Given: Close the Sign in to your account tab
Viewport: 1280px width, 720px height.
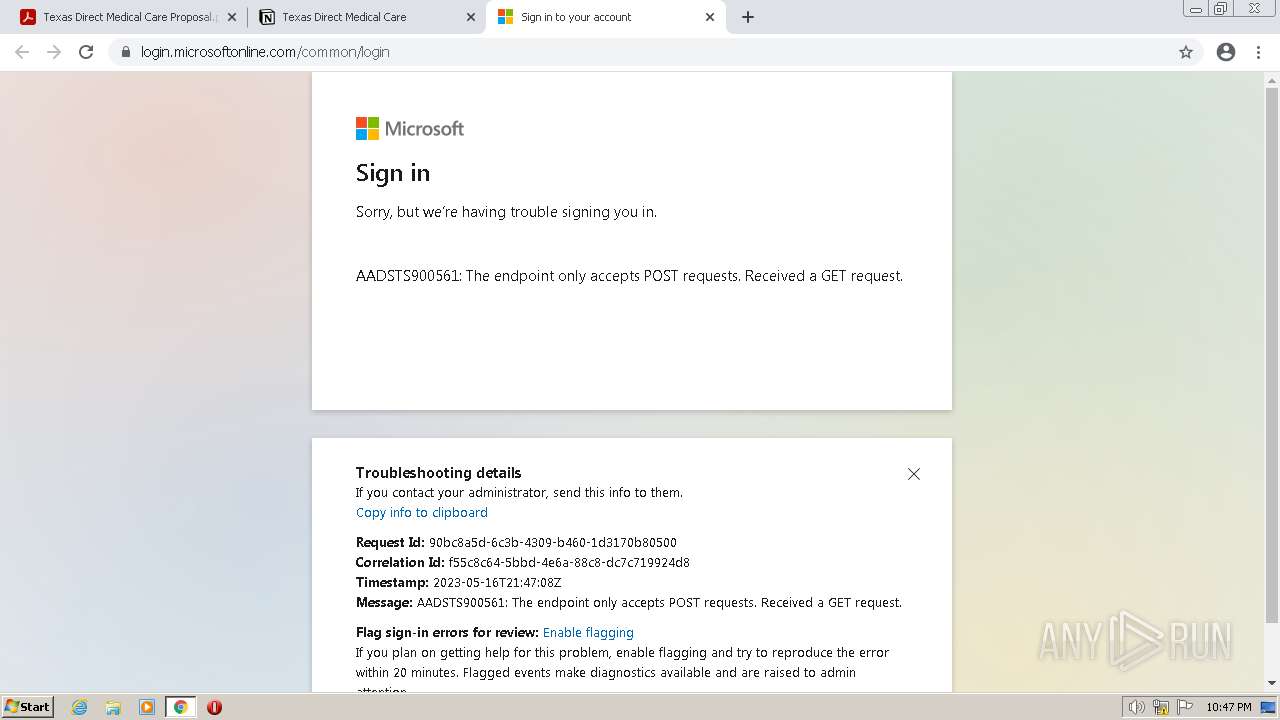Looking at the screenshot, I should point(710,17).
